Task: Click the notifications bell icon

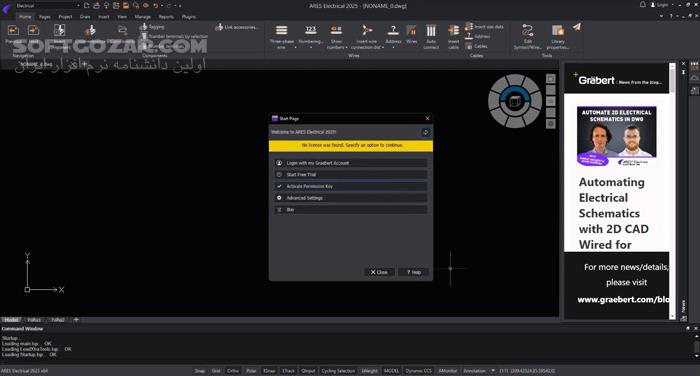Action: click(643, 5)
